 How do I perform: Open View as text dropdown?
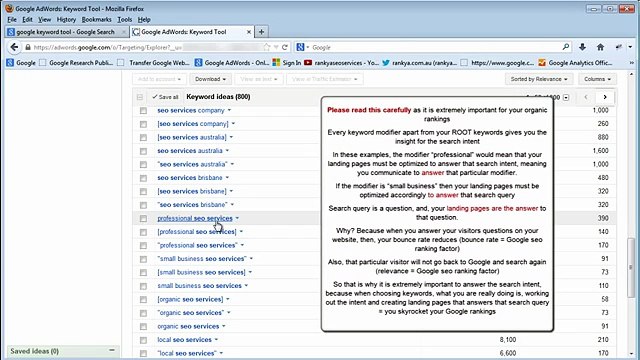[258, 79]
